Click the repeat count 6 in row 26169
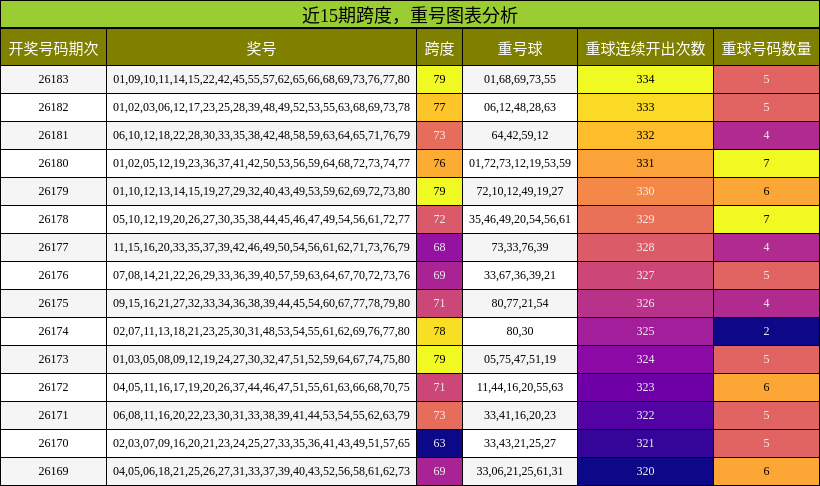 [x=767, y=471]
